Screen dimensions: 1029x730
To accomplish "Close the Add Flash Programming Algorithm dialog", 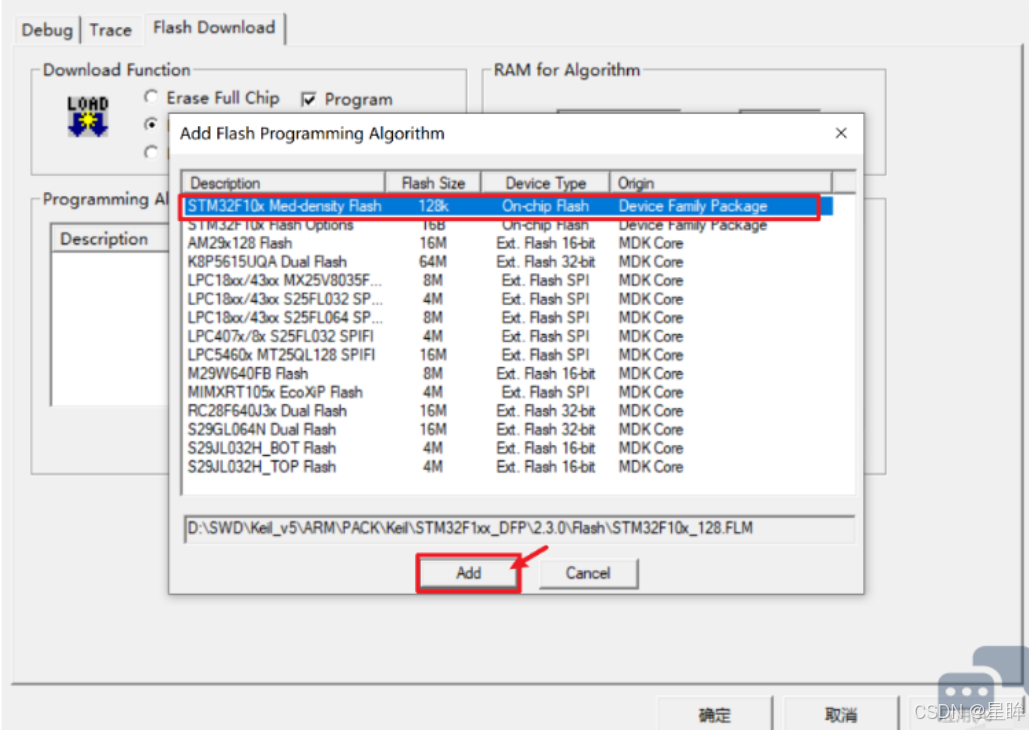I will point(841,133).
